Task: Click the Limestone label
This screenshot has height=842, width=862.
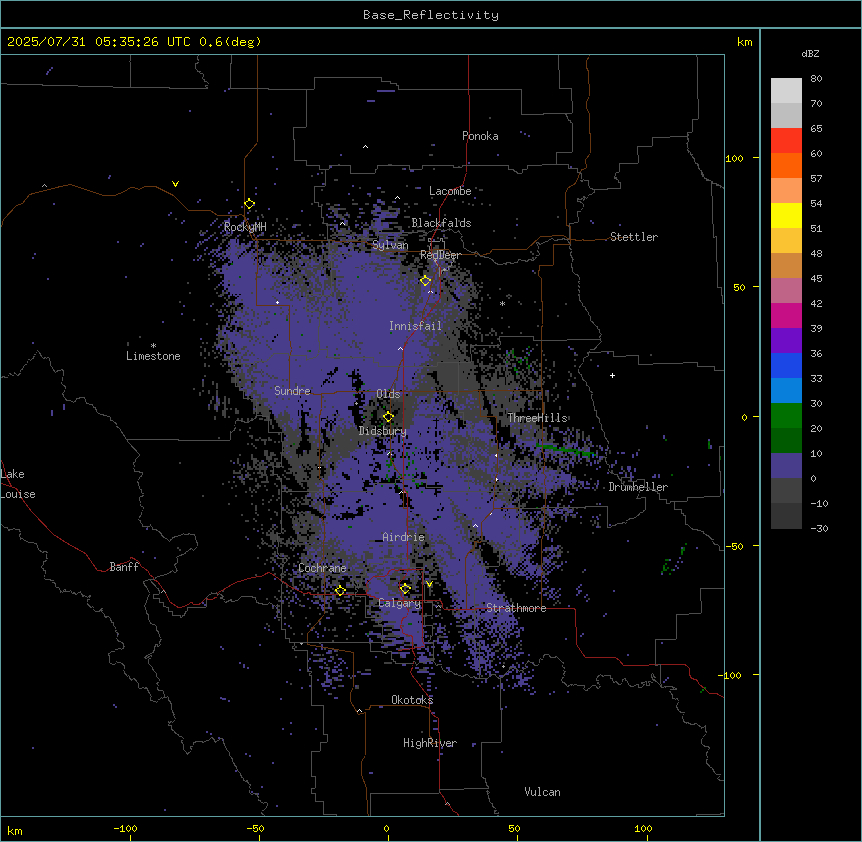Action: [153, 356]
